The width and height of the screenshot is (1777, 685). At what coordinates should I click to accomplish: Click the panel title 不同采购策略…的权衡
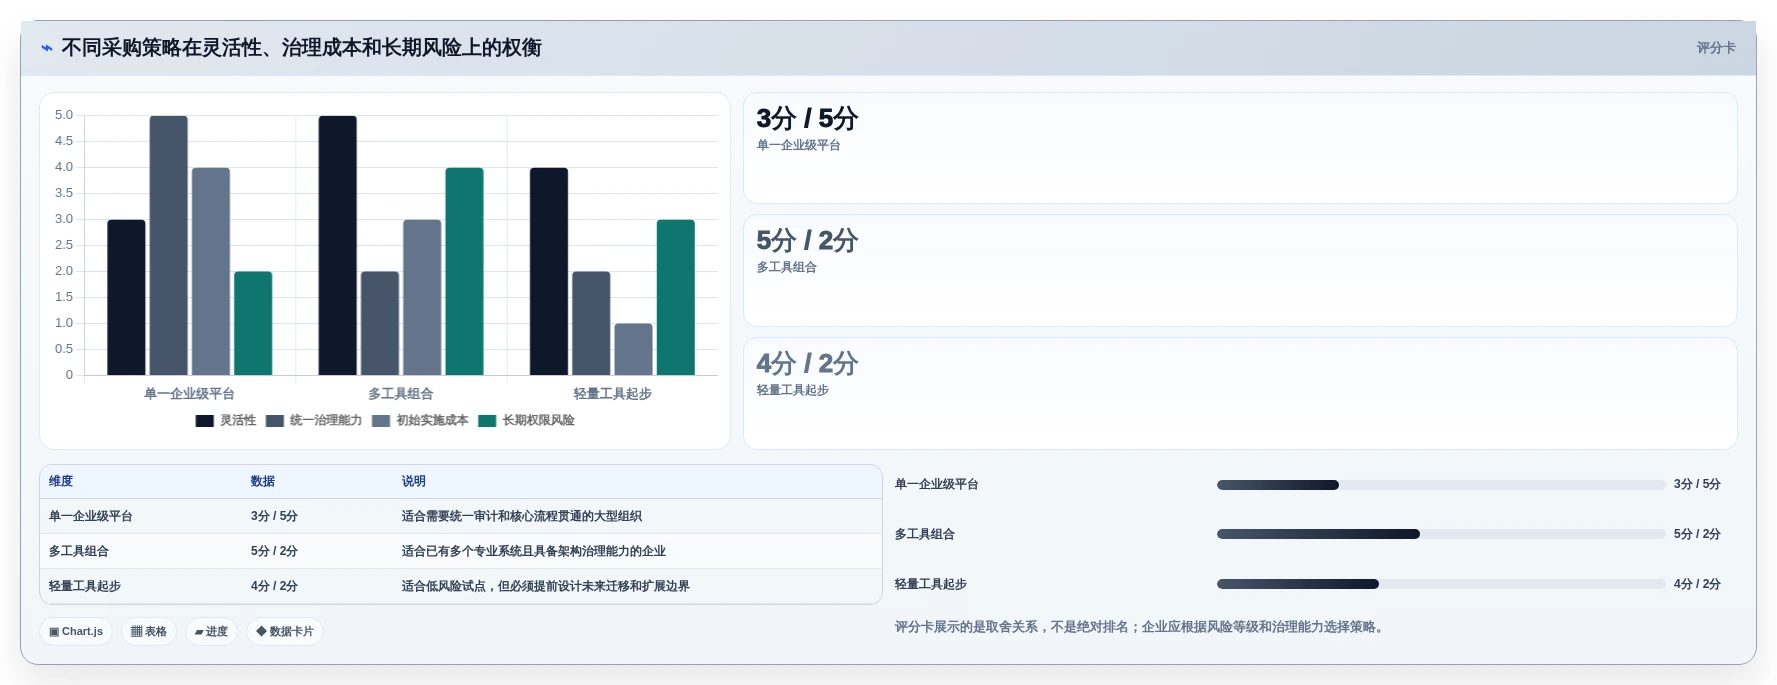301,48
